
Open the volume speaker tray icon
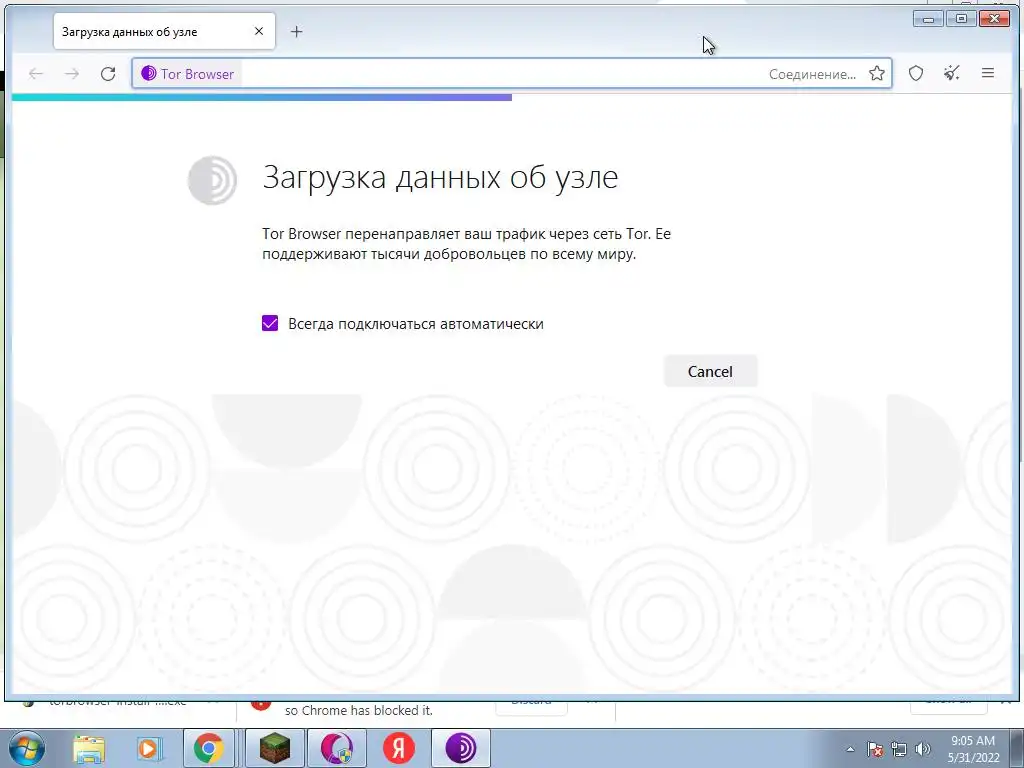(923, 749)
